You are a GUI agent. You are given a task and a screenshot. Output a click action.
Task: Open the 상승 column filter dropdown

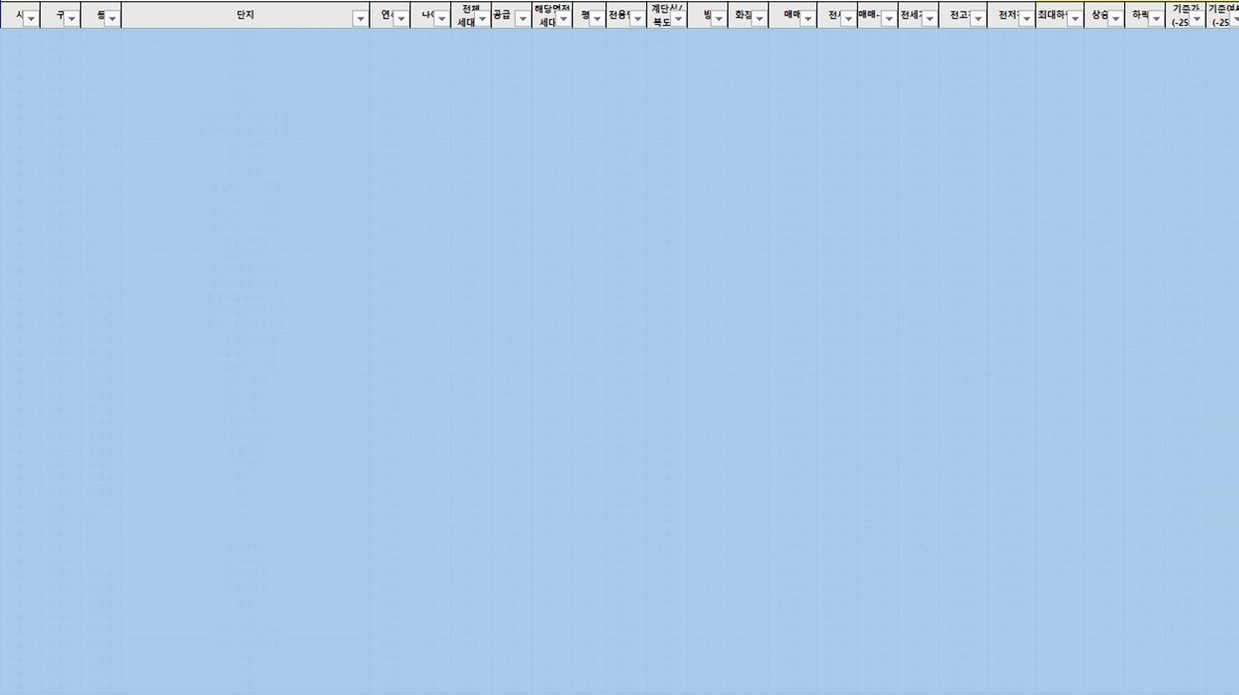tap(1115, 19)
